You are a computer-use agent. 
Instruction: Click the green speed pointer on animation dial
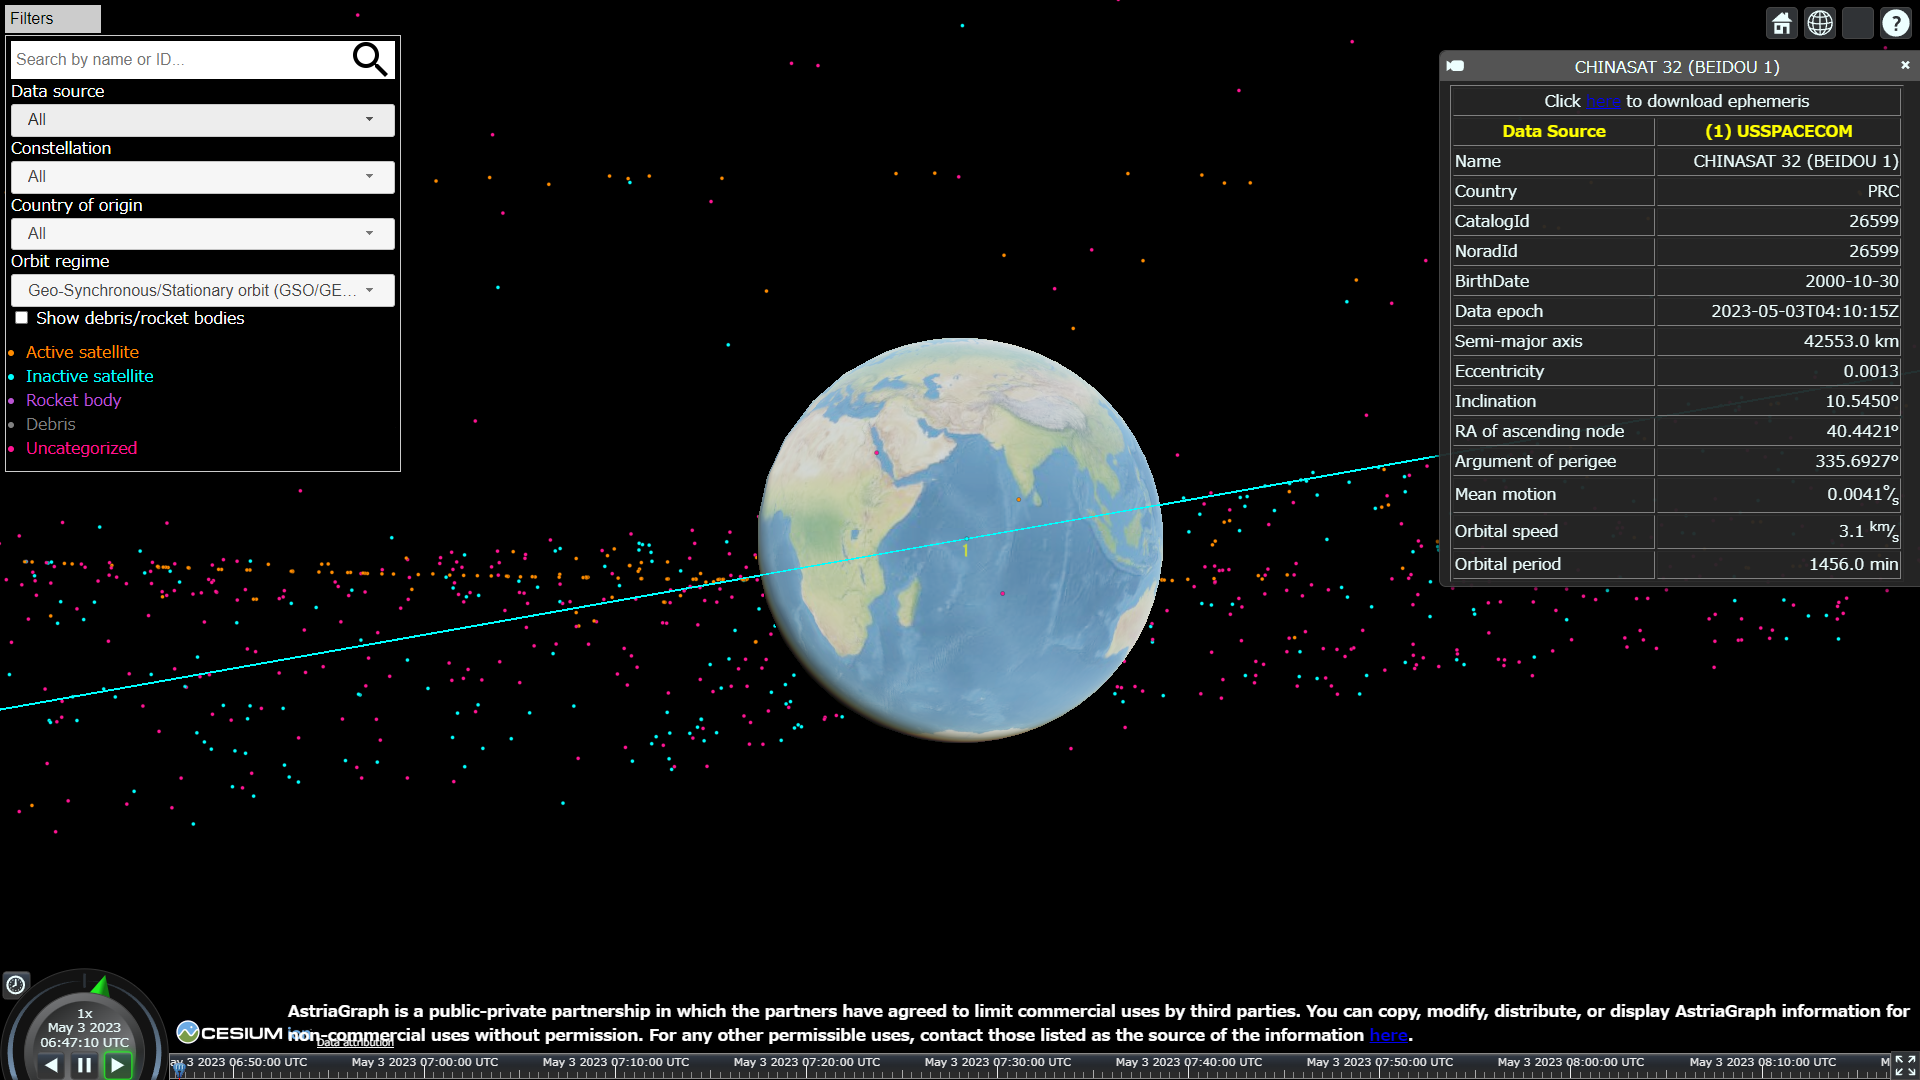click(100, 987)
